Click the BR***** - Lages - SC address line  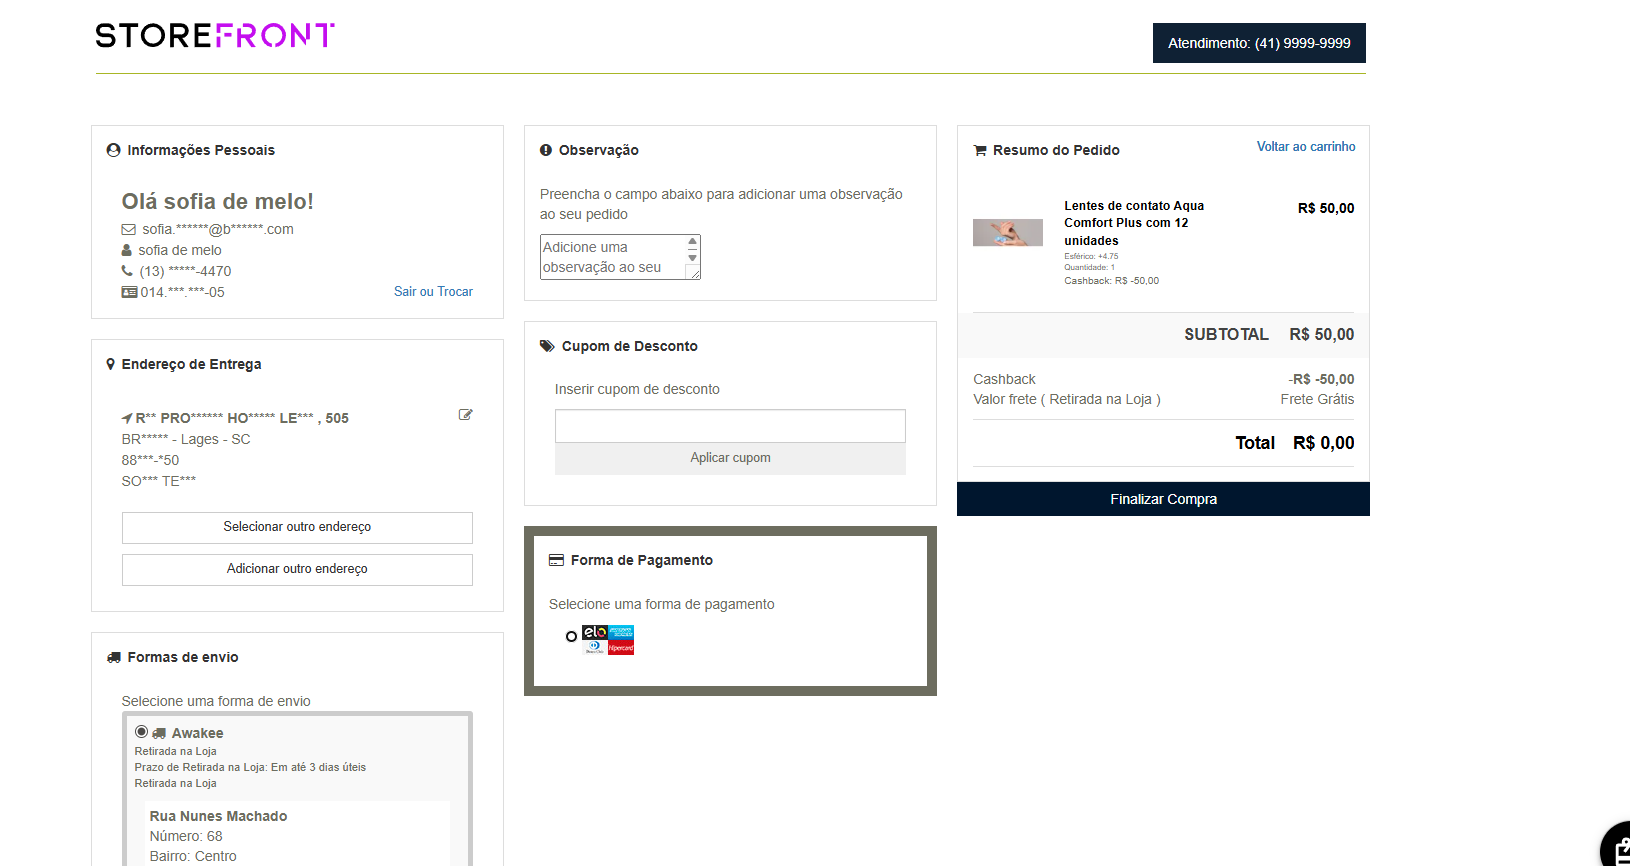pos(186,439)
